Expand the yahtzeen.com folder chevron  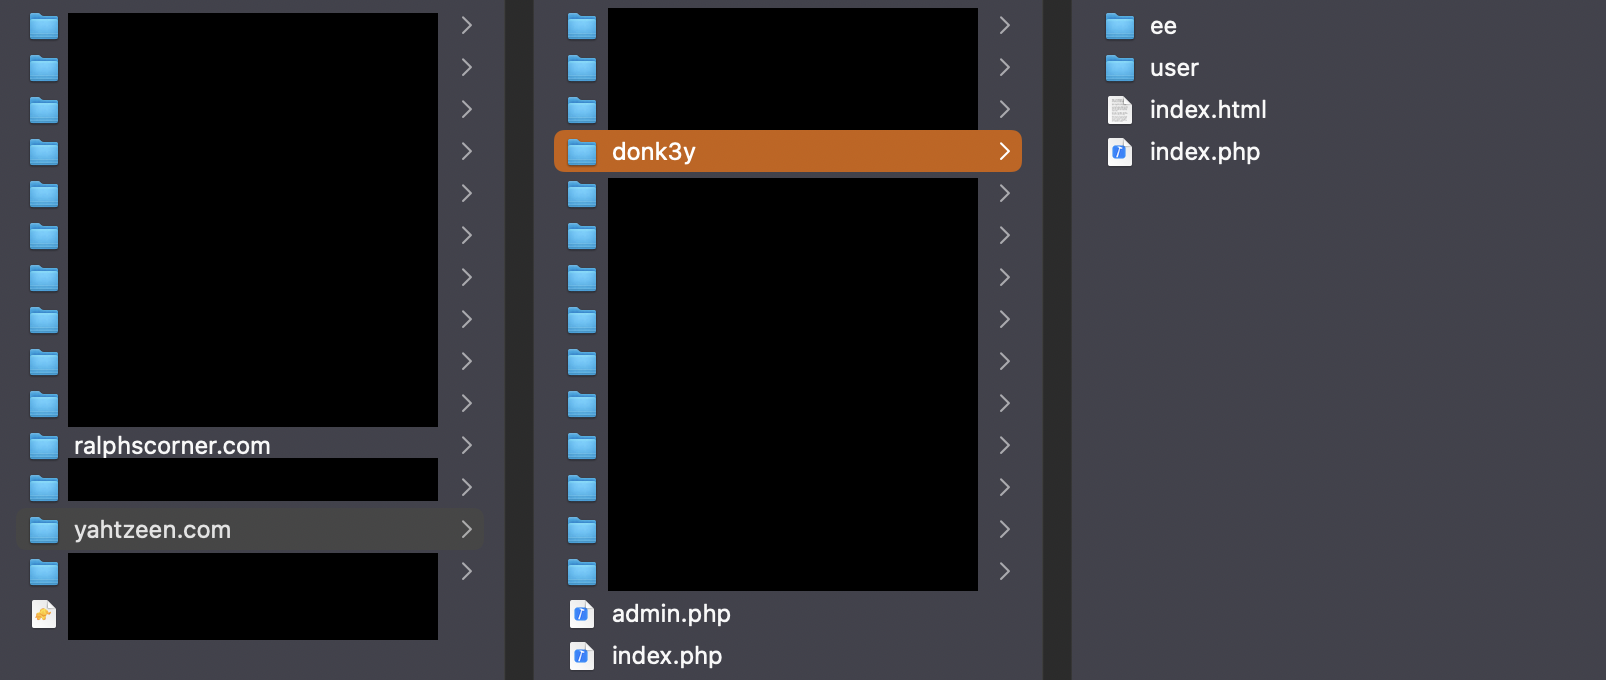point(466,530)
